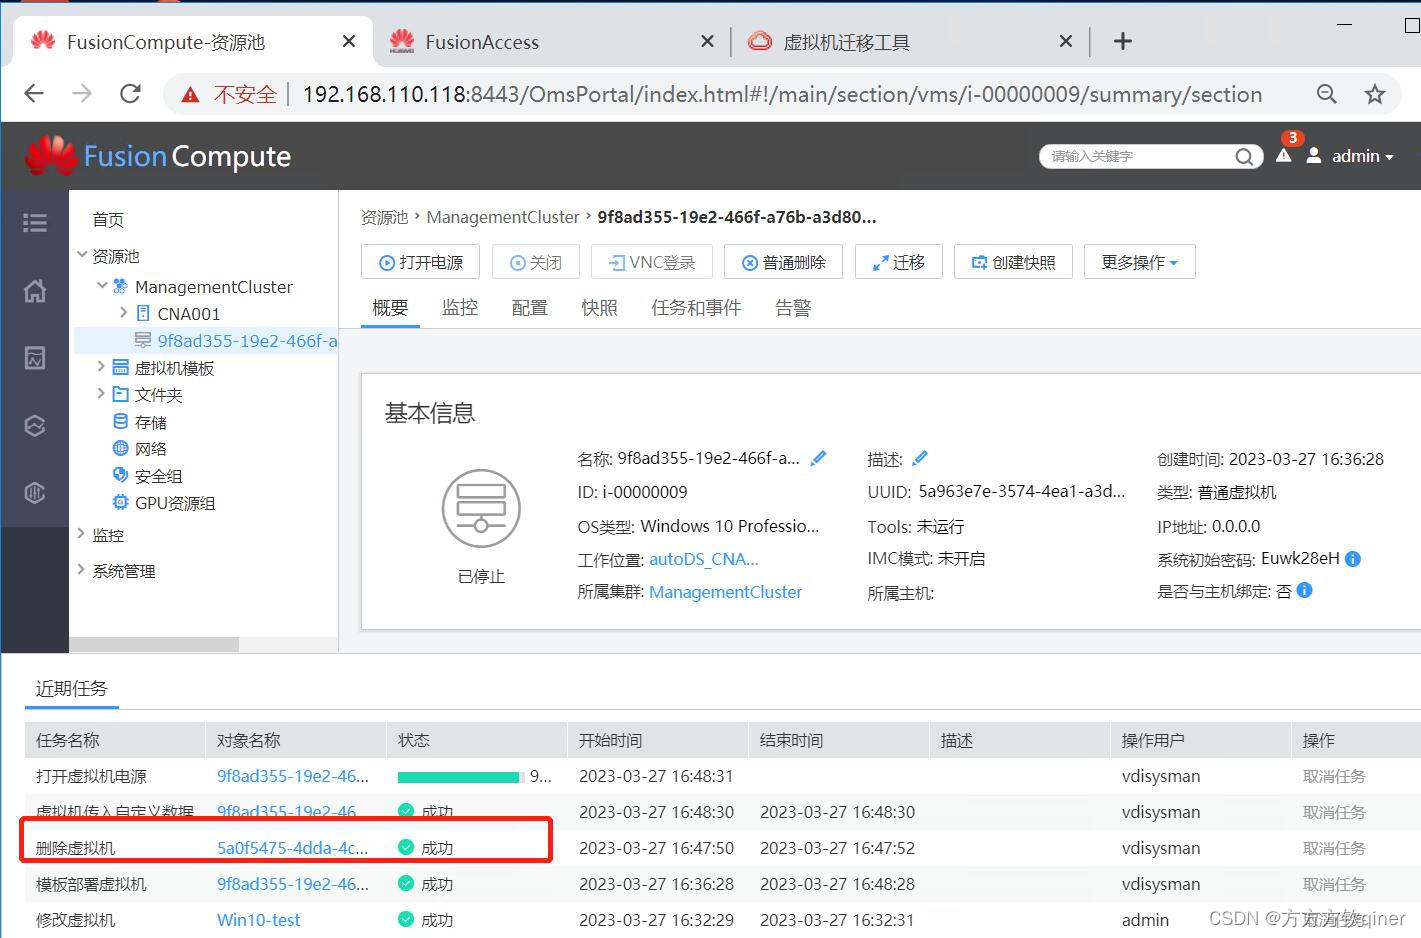Click the 打开电源 button

pos(420,262)
